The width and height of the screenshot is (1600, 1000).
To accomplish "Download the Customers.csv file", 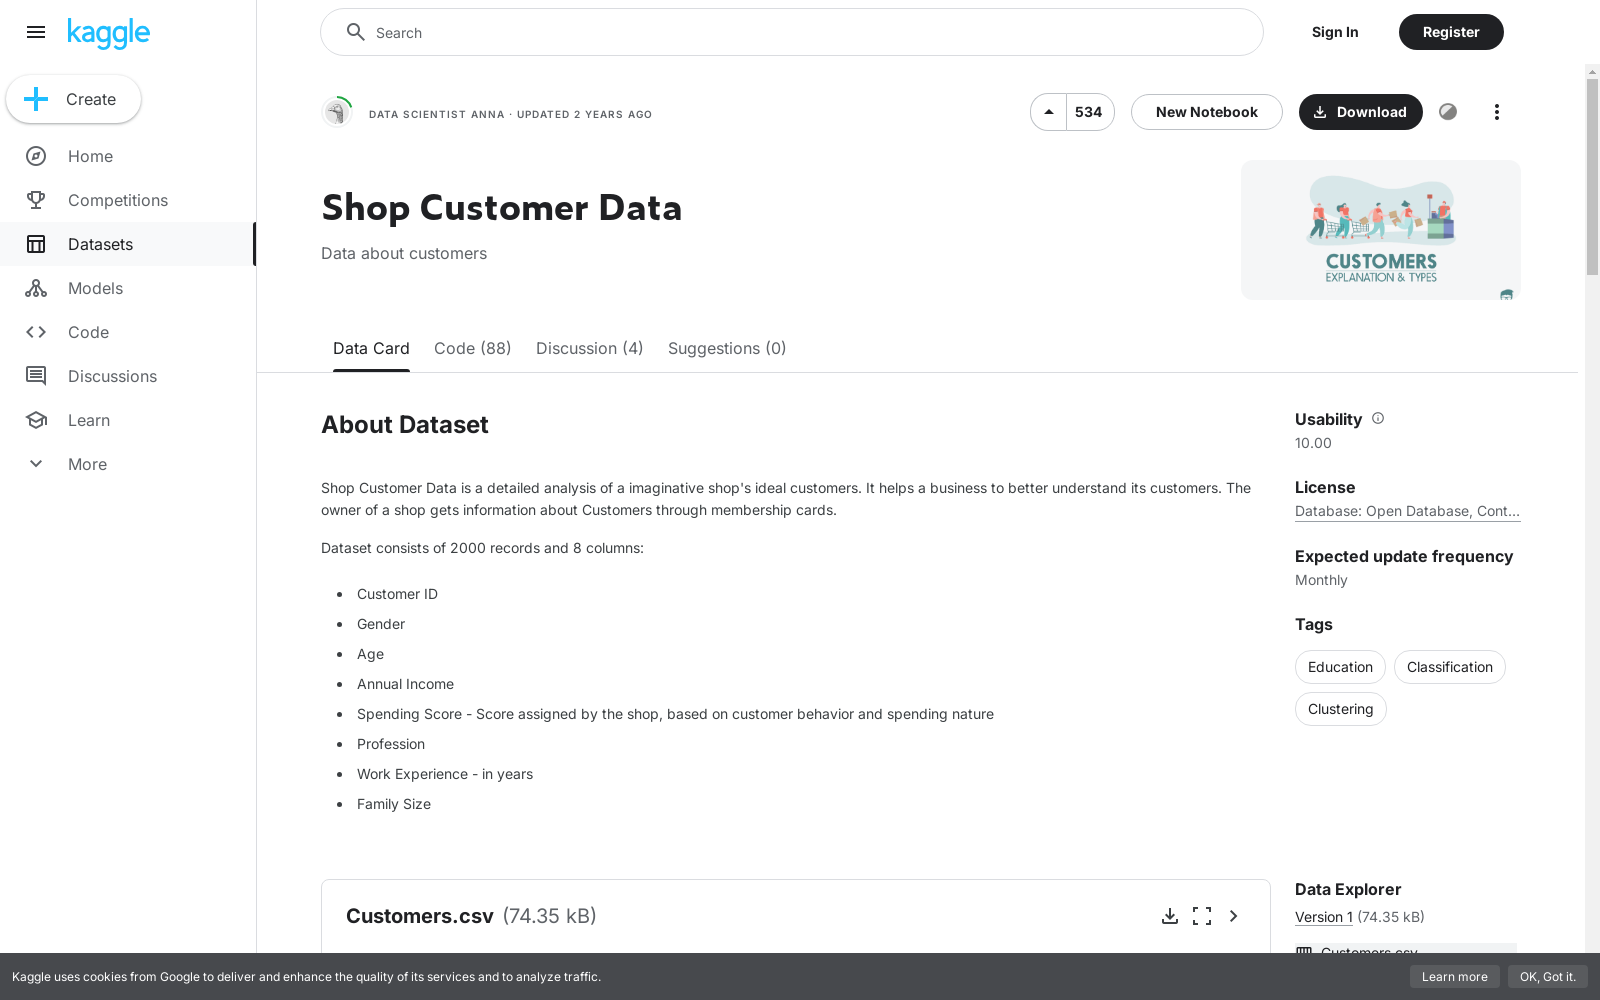I will 1170,916.
